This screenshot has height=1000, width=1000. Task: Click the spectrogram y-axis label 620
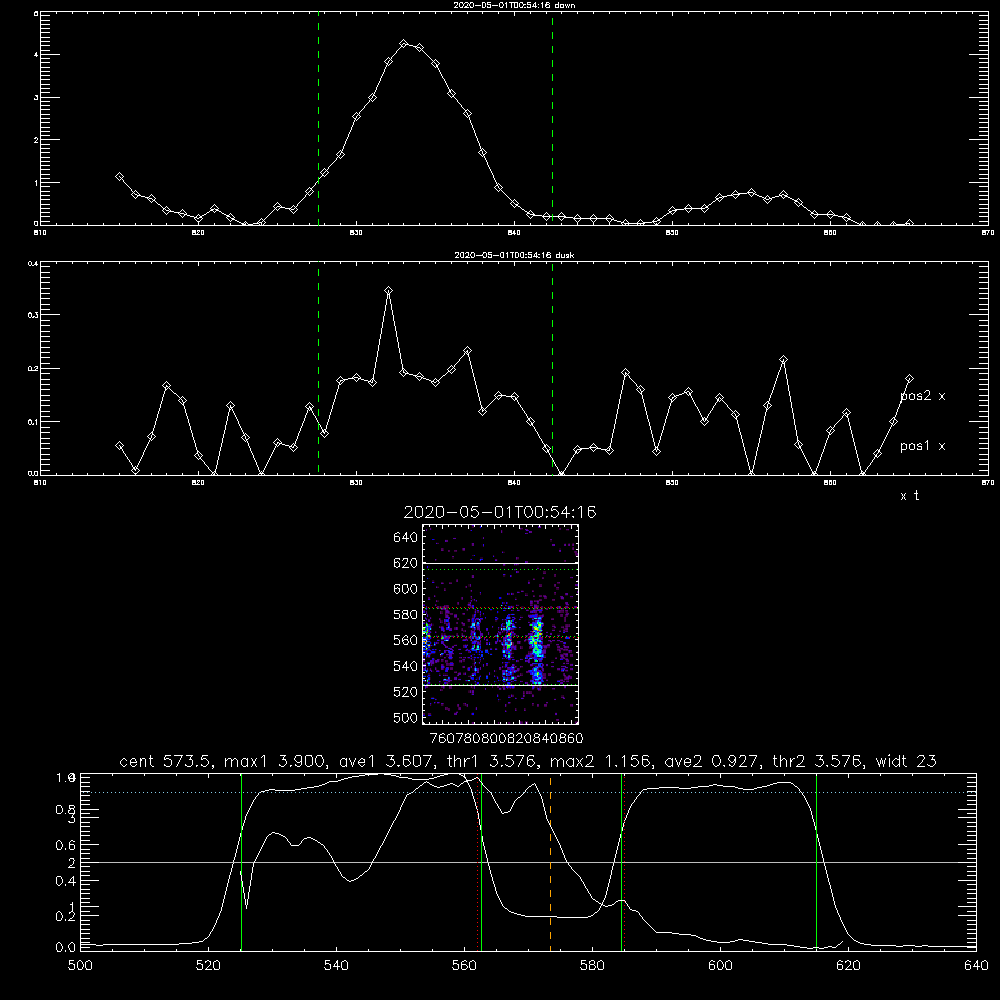406,563
